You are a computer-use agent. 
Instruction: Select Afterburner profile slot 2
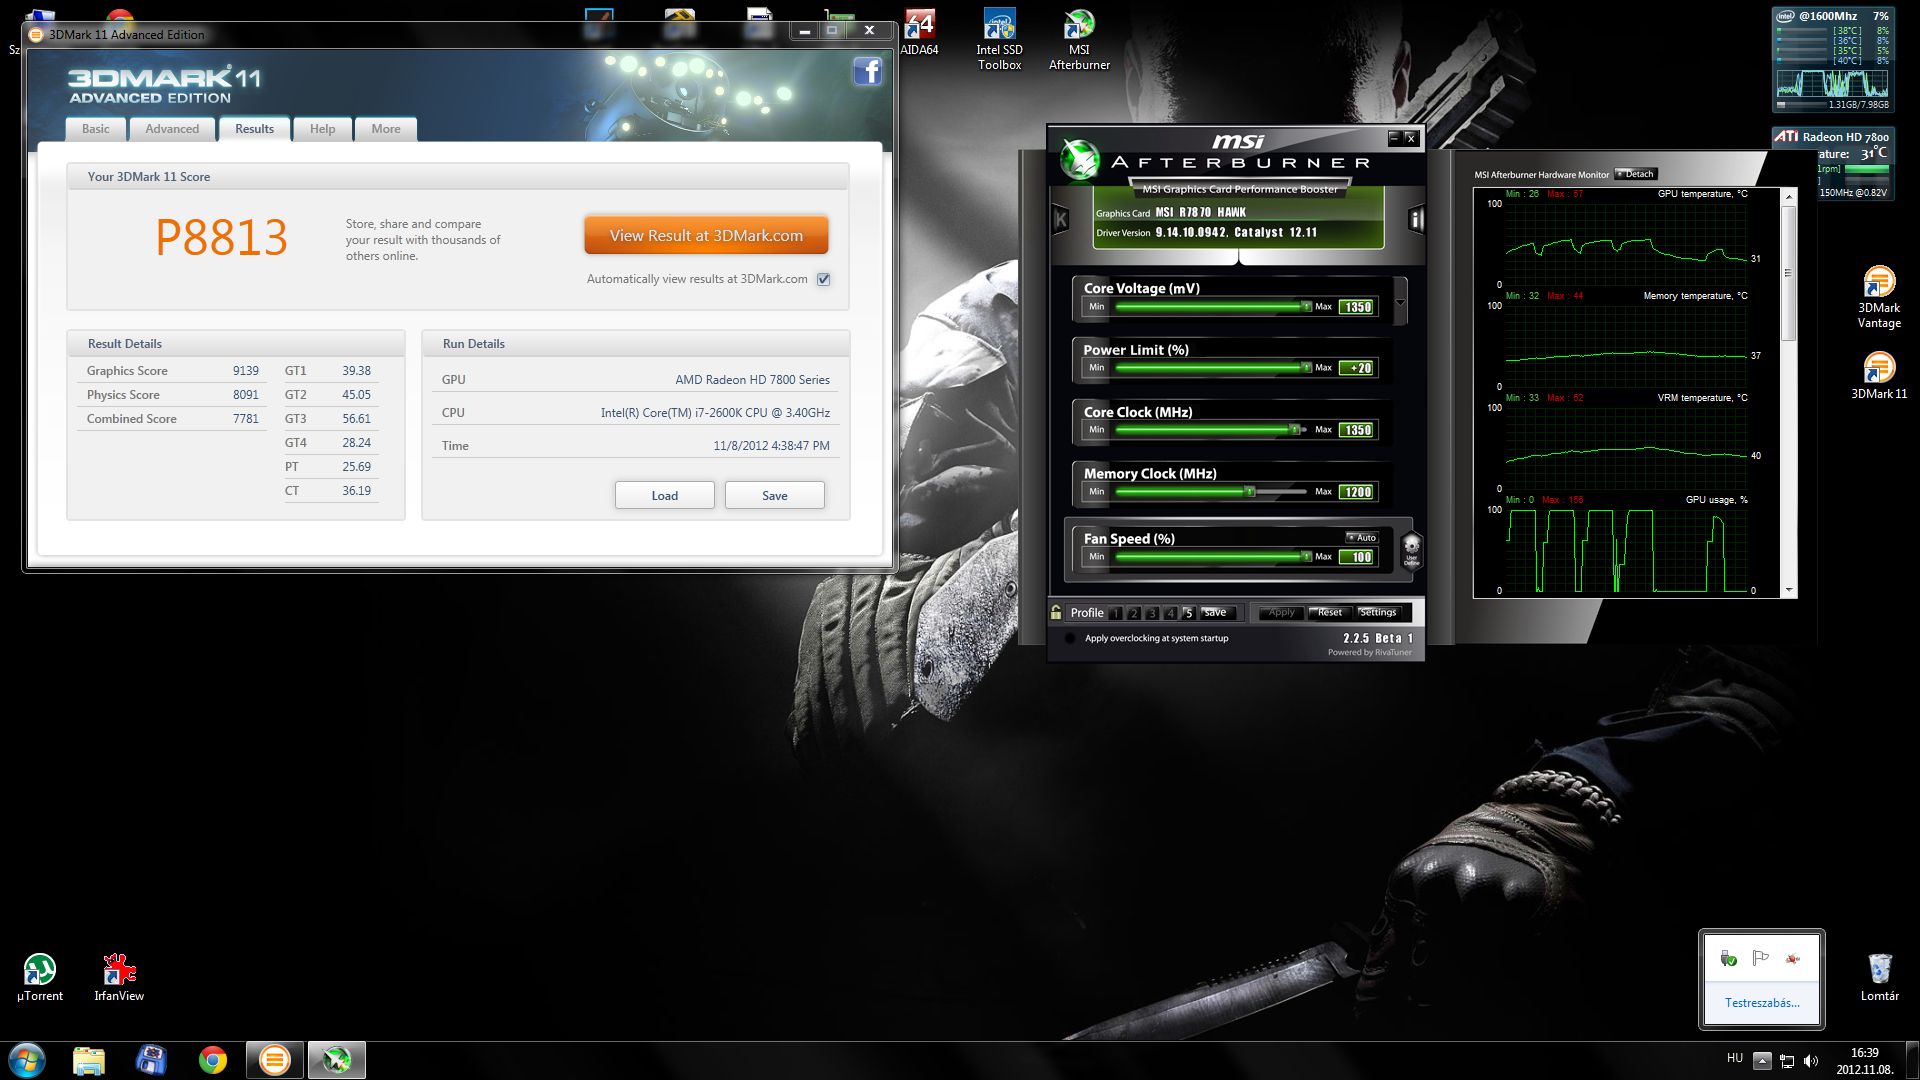[x=1134, y=613]
